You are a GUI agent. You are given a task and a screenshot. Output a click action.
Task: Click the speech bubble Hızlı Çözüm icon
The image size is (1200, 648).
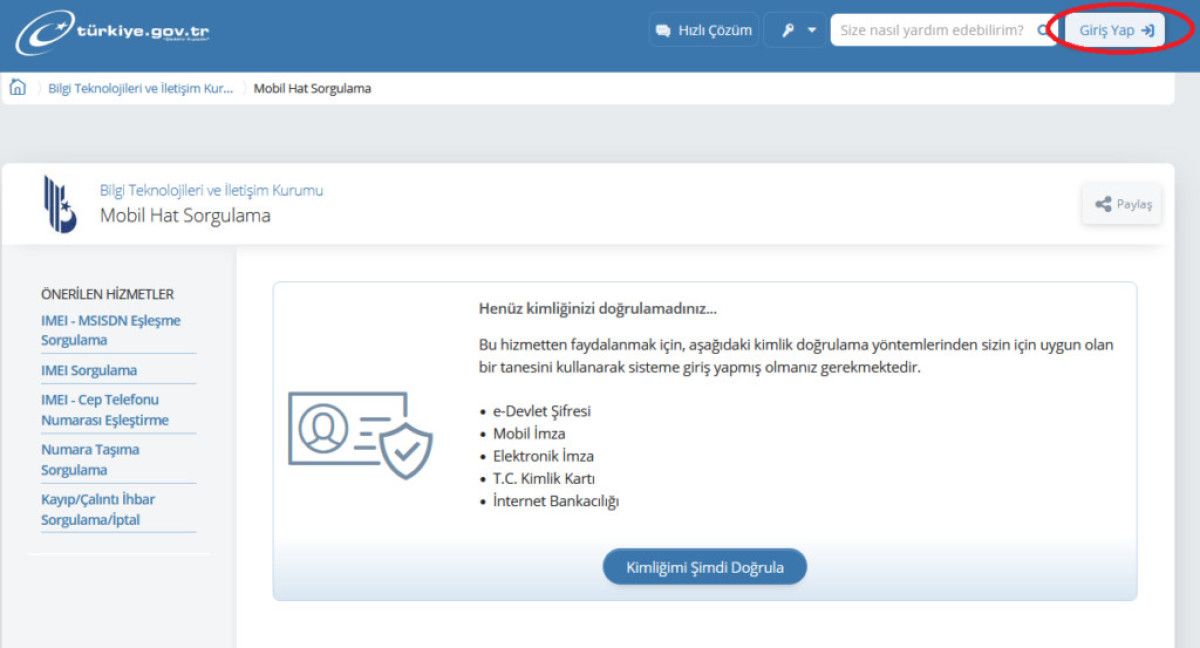[x=663, y=30]
